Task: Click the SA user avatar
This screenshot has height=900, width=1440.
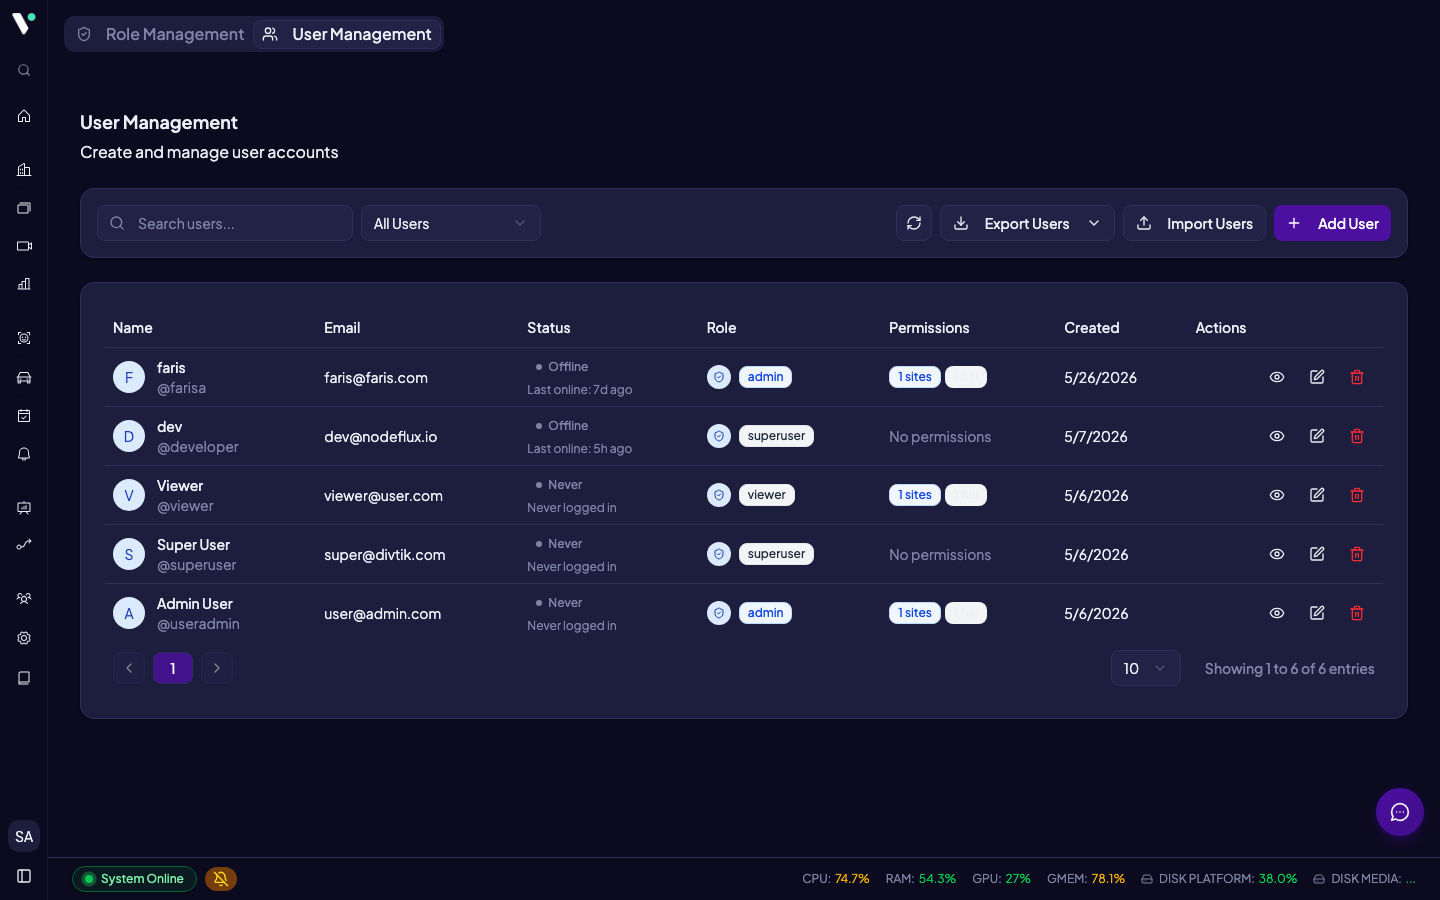Action: click(x=24, y=837)
